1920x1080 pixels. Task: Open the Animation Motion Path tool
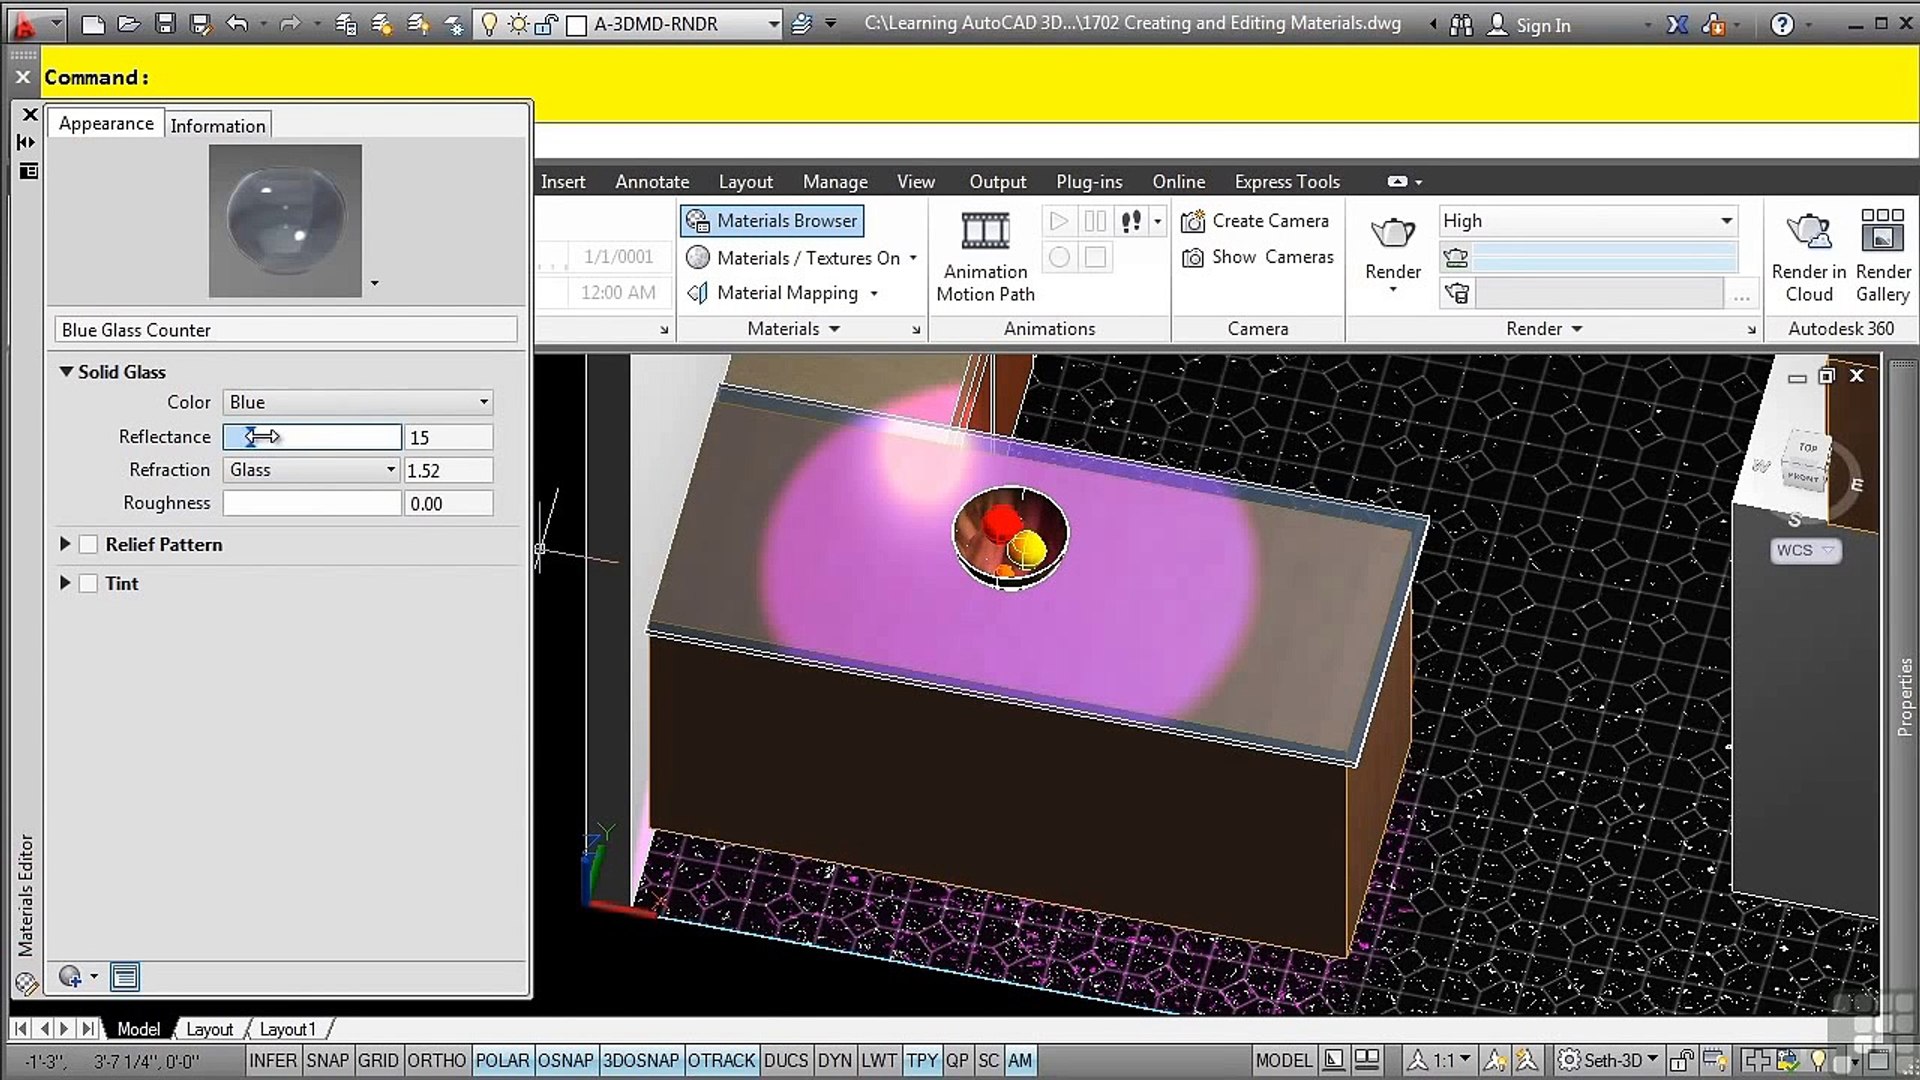click(985, 233)
